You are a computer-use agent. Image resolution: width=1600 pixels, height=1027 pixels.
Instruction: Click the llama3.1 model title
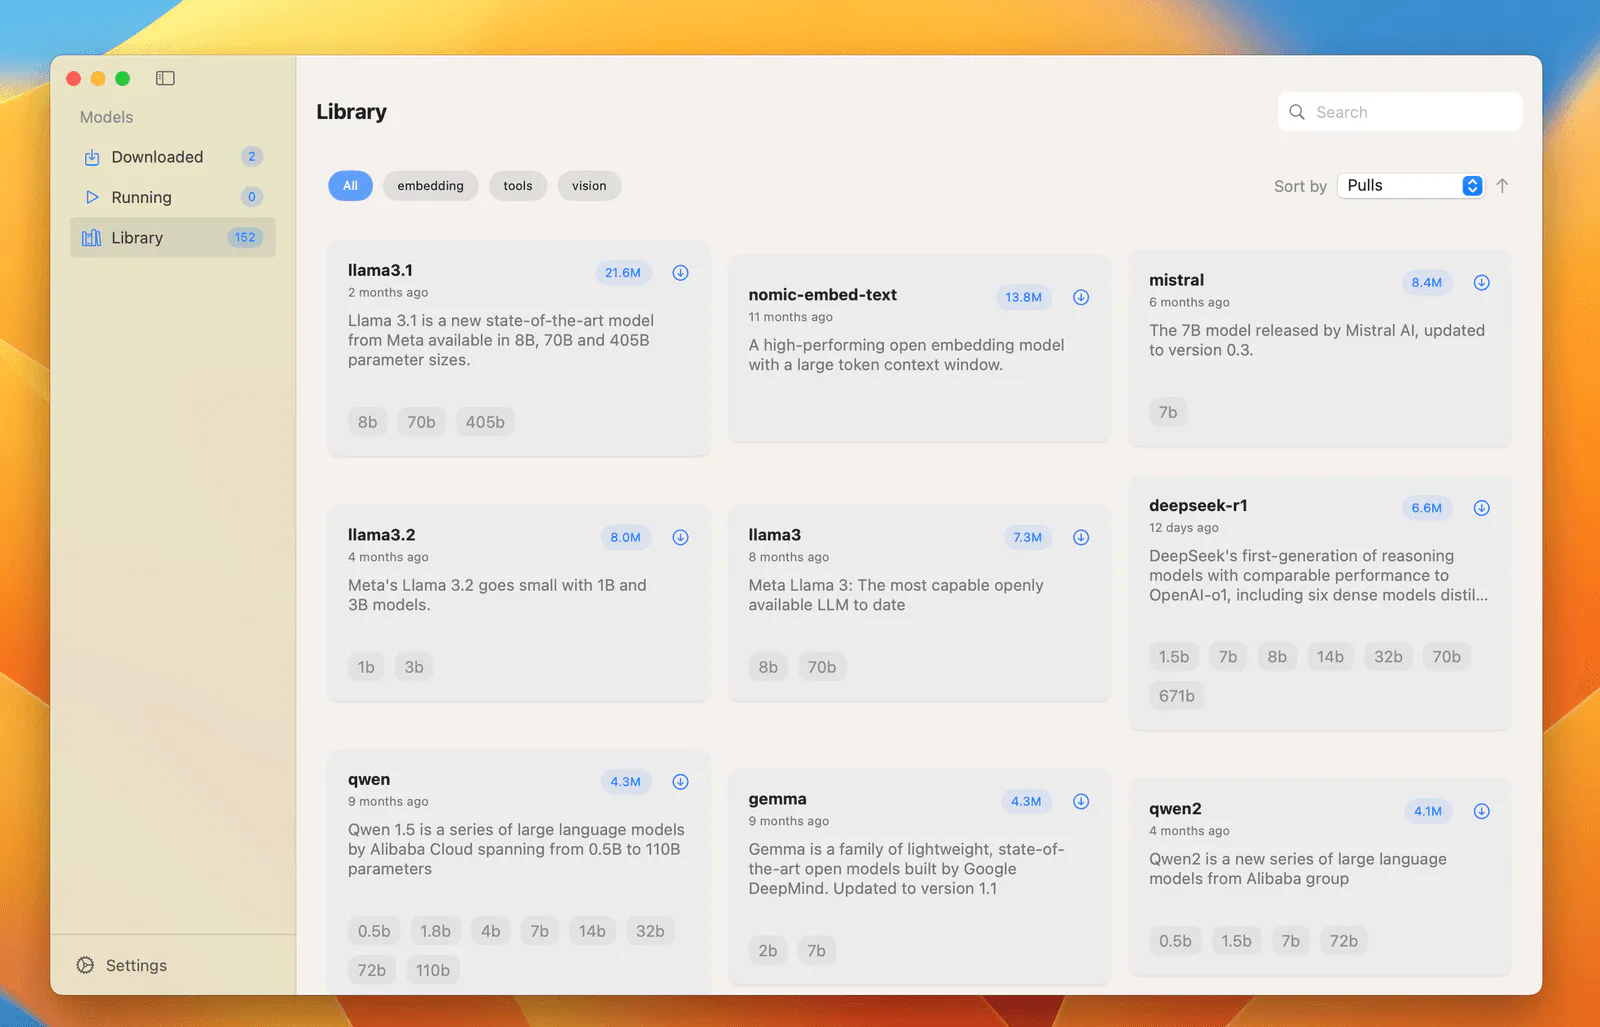click(380, 270)
